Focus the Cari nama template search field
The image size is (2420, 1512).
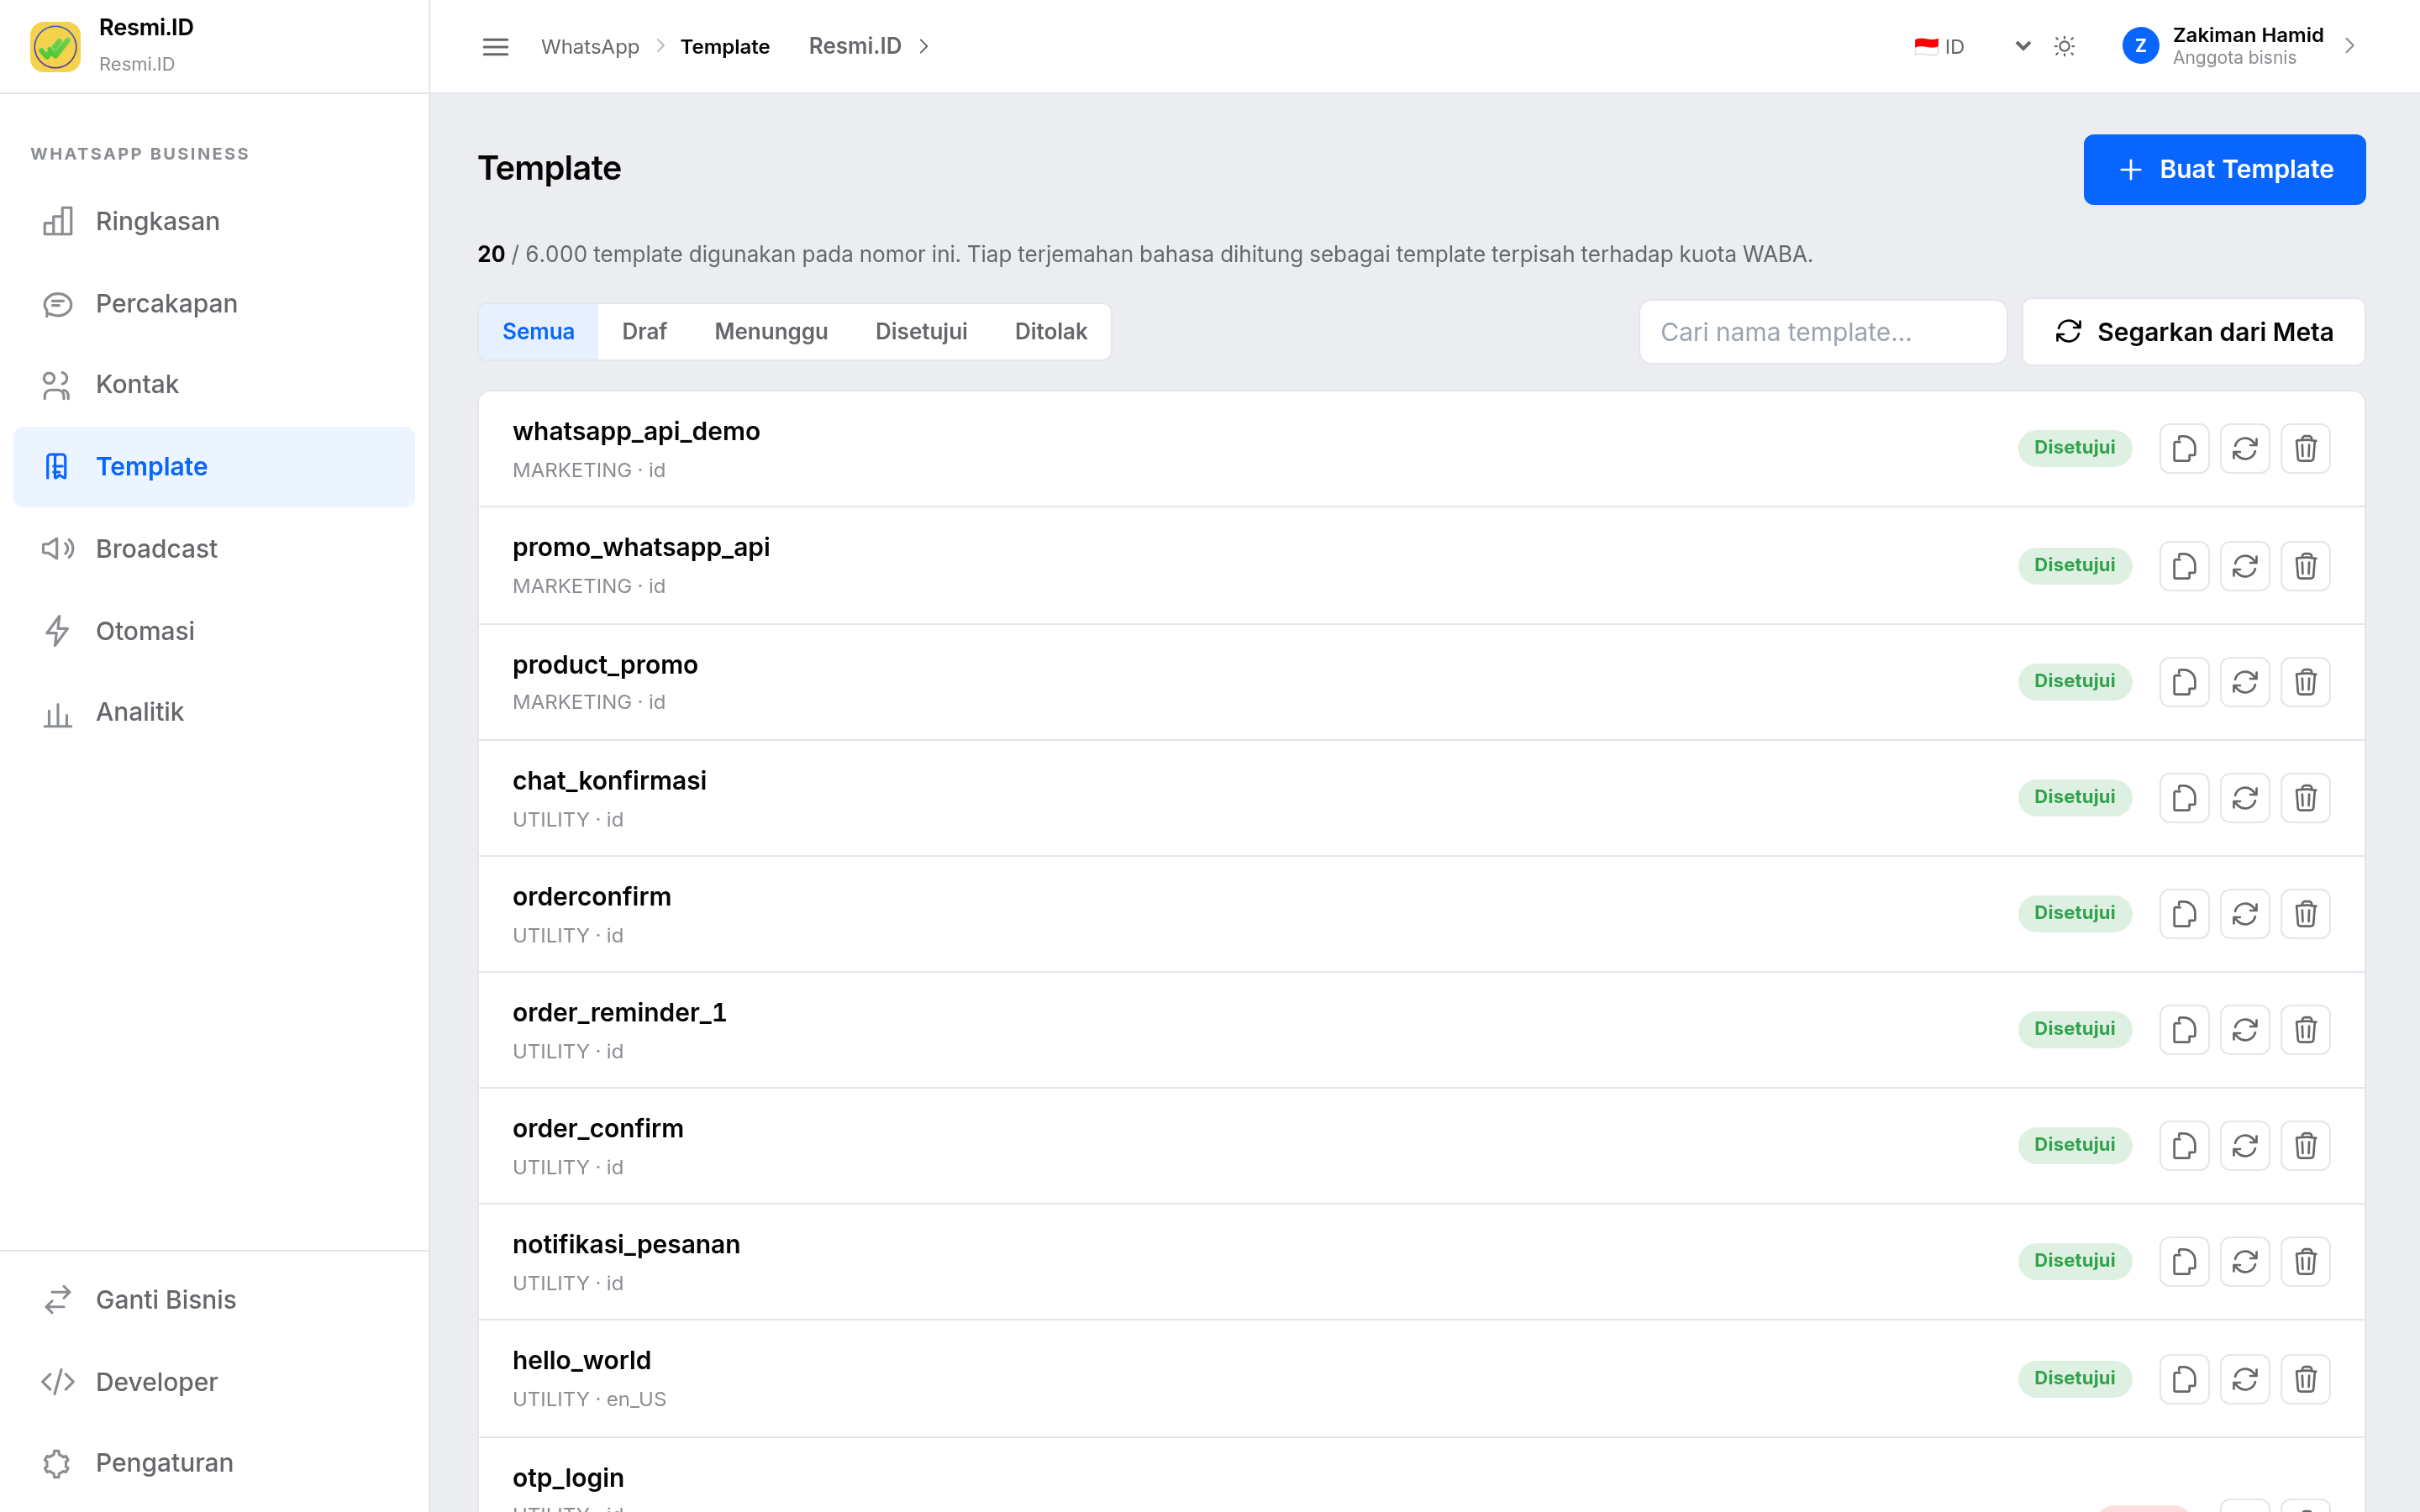[1822, 332]
